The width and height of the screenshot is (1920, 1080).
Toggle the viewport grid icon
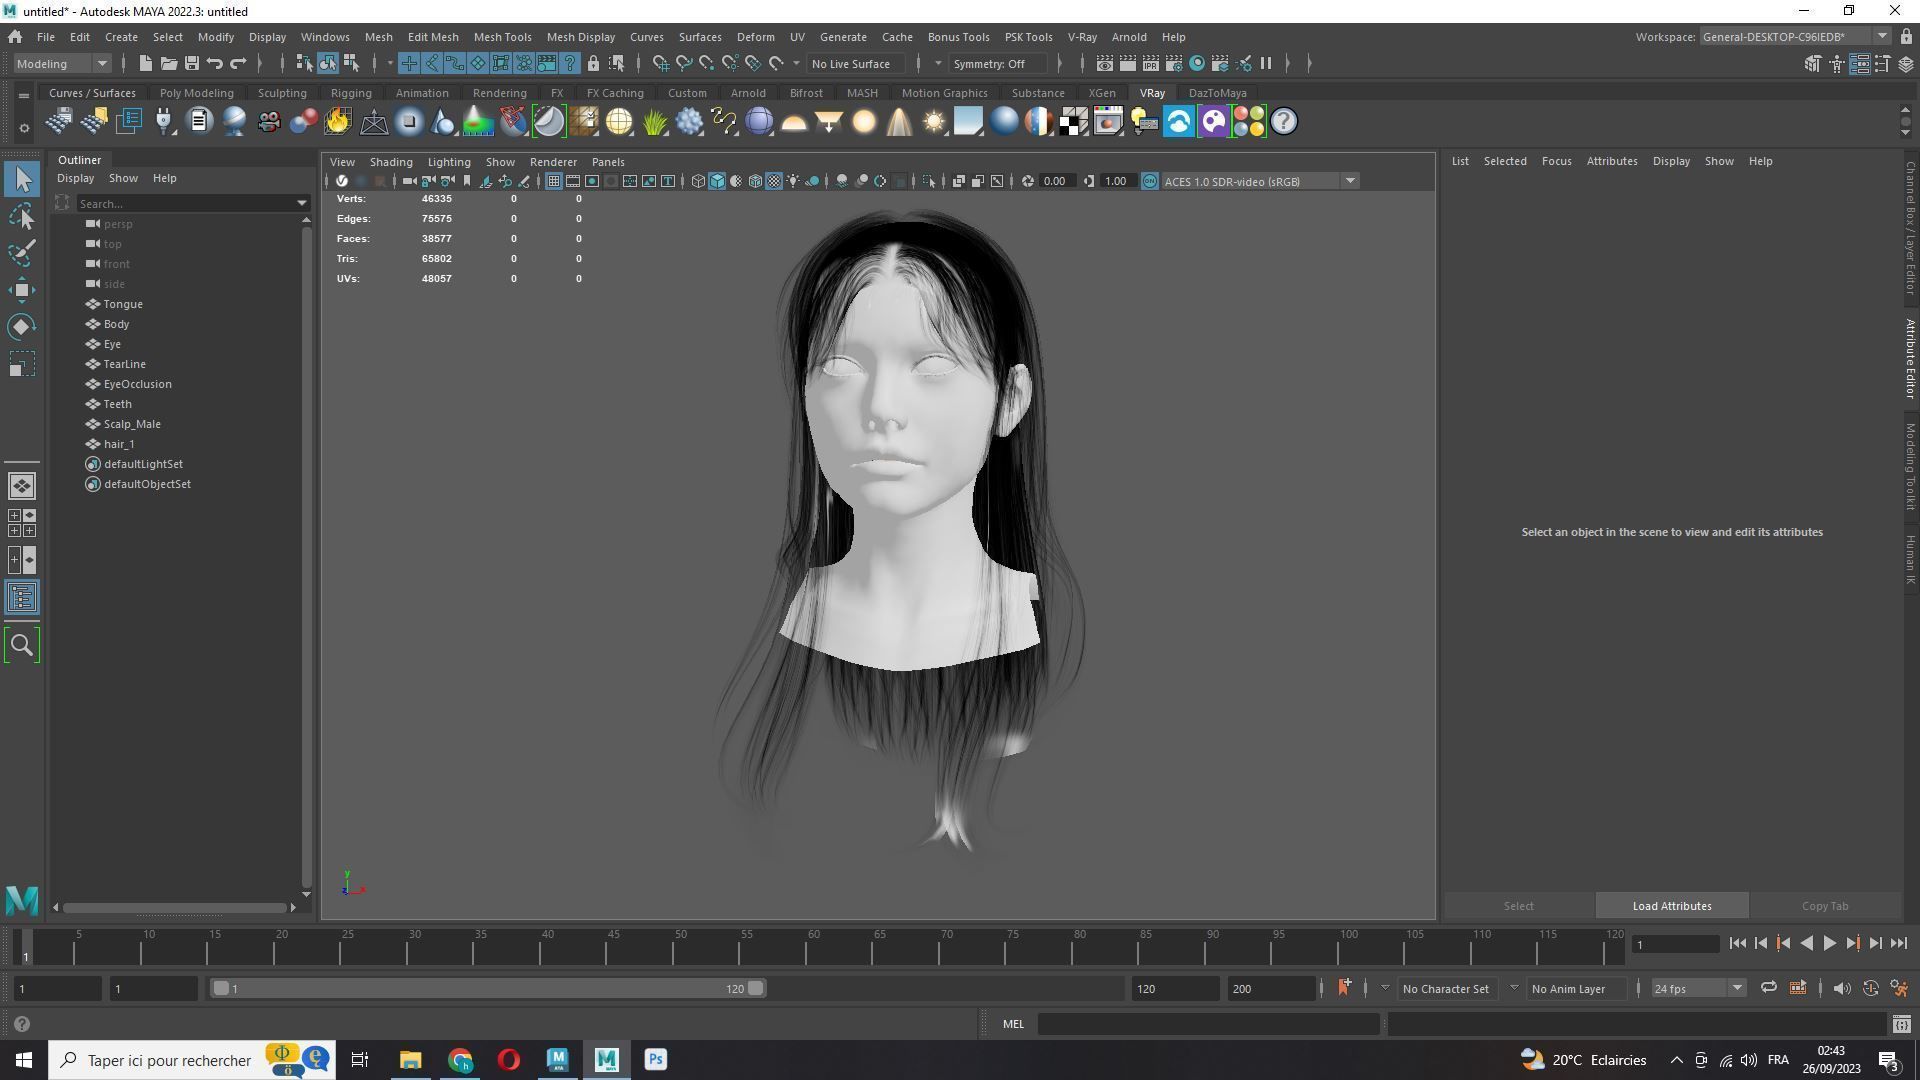(x=553, y=181)
